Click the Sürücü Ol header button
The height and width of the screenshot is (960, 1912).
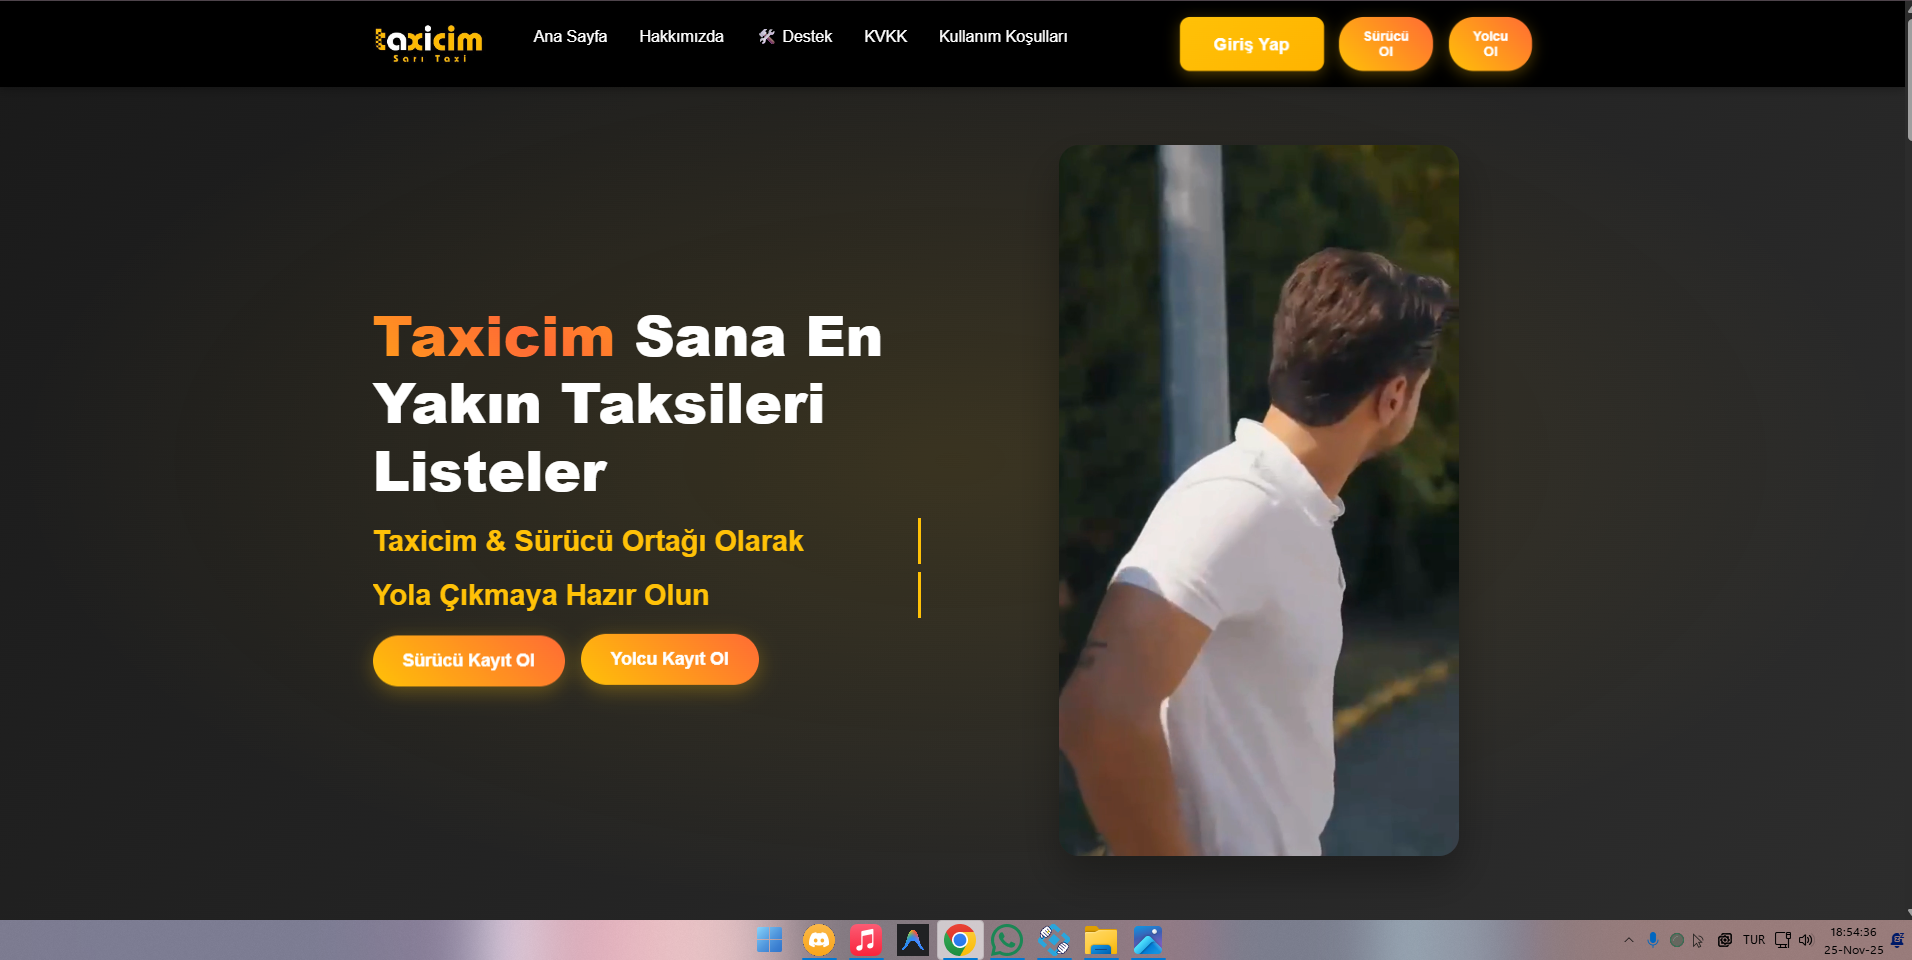(x=1385, y=44)
